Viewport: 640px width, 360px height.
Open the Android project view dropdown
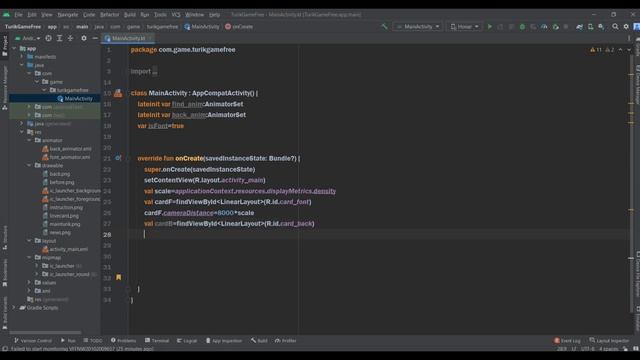[x=27, y=38]
